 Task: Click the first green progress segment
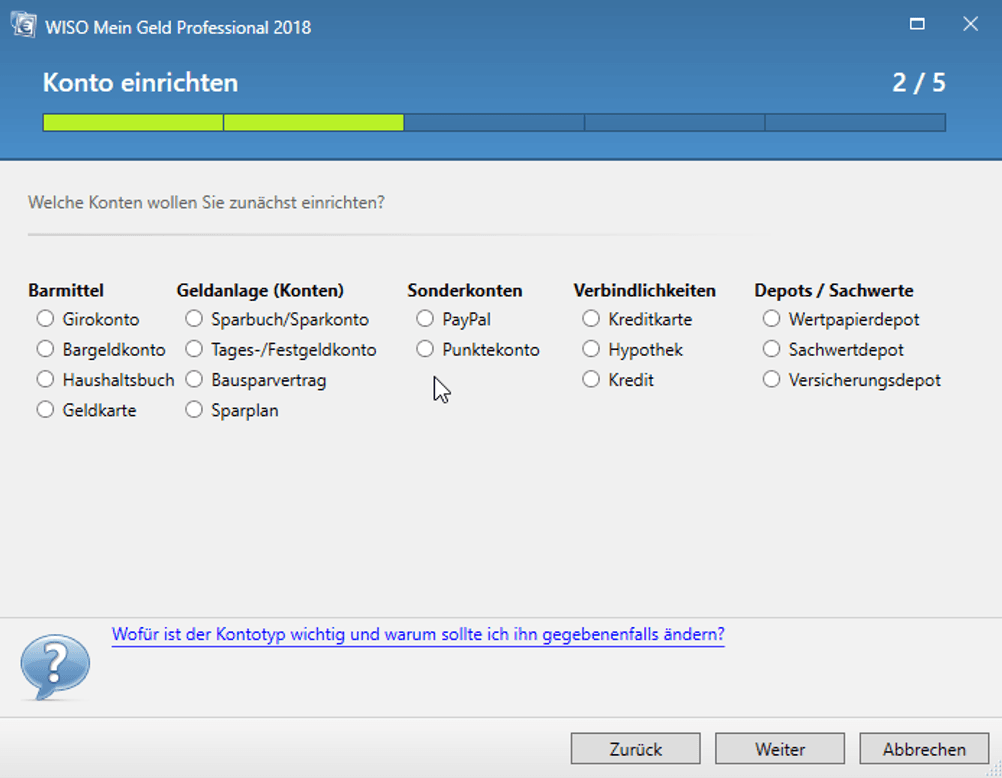pyautogui.click(x=133, y=123)
